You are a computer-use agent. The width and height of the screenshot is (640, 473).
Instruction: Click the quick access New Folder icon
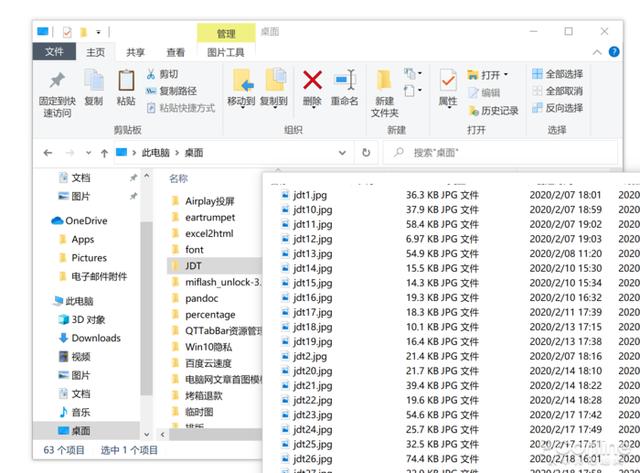(83, 32)
